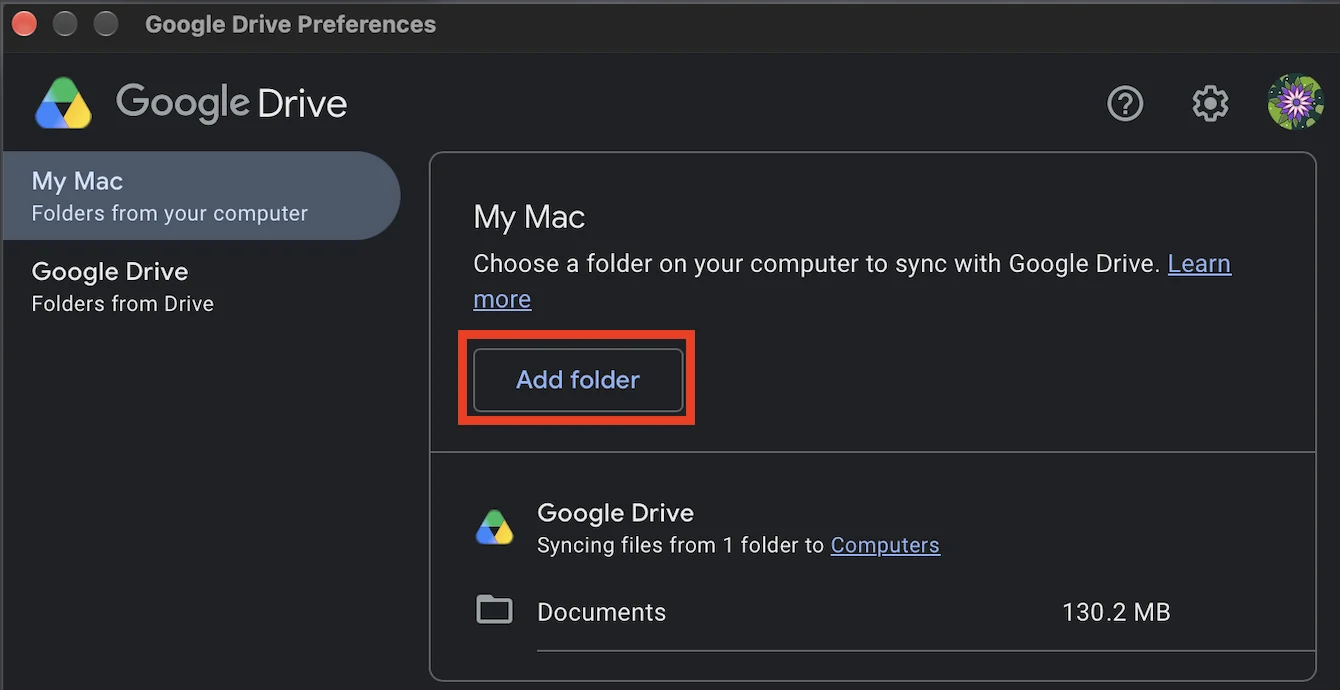Click the small Drive icon beside Syncing files
The width and height of the screenshot is (1340, 690).
click(494, 527)
